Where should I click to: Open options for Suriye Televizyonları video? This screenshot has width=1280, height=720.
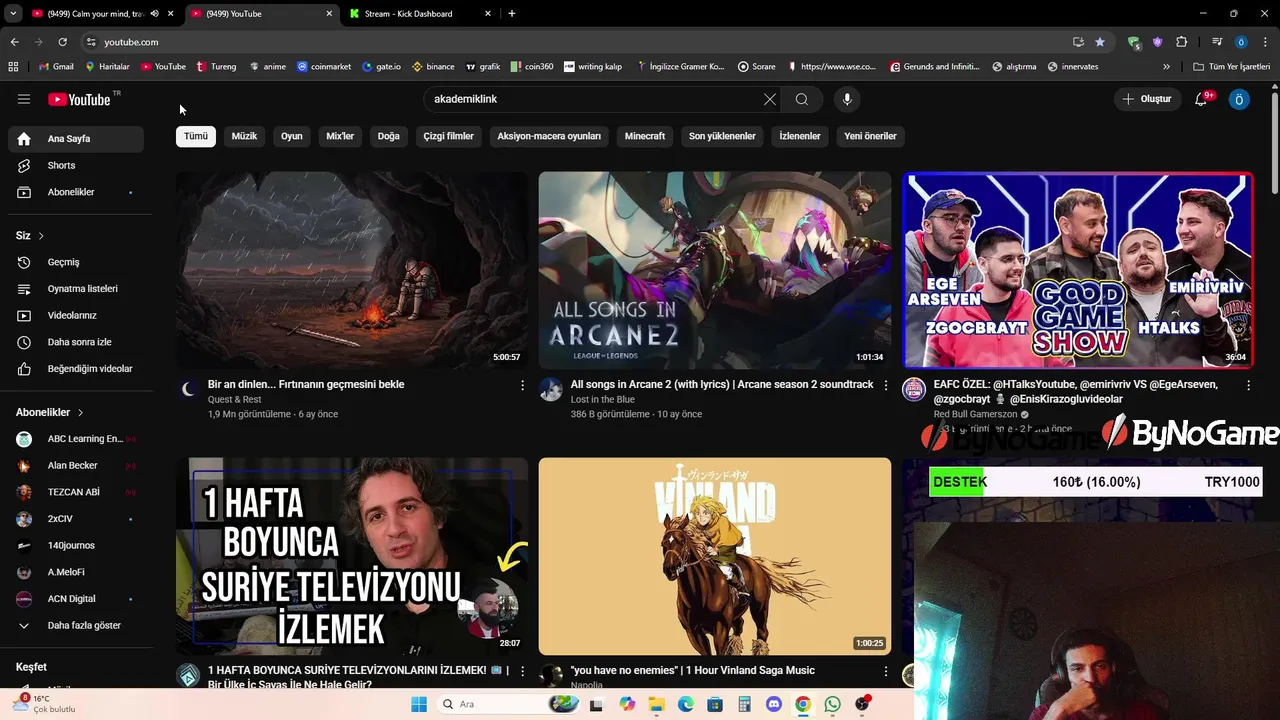[522, 671]
